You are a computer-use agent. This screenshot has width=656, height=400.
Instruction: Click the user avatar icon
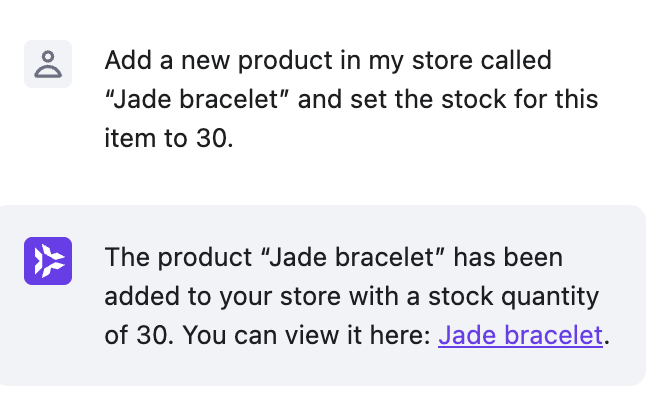pos(47,64)
